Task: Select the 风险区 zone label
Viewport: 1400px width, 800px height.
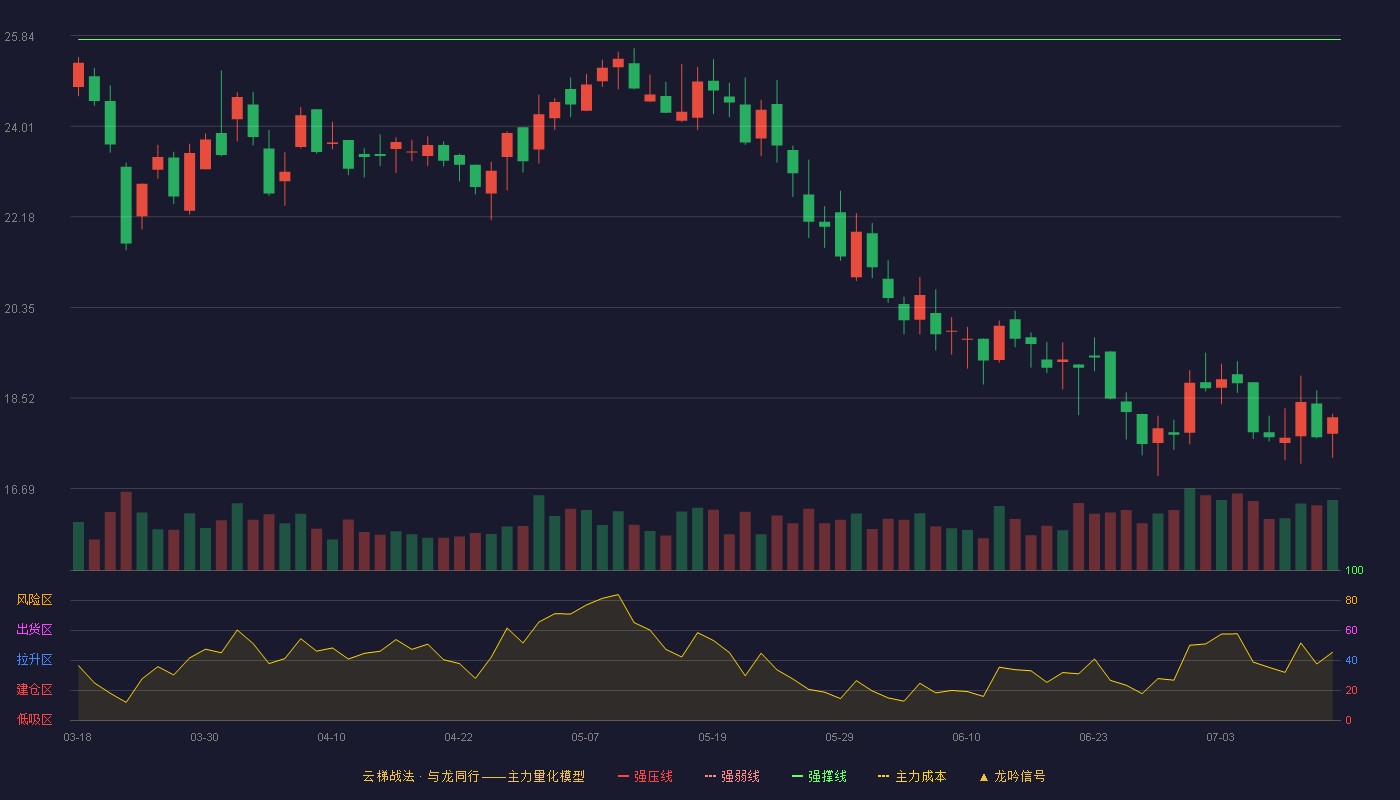Action: coord(34,600)
